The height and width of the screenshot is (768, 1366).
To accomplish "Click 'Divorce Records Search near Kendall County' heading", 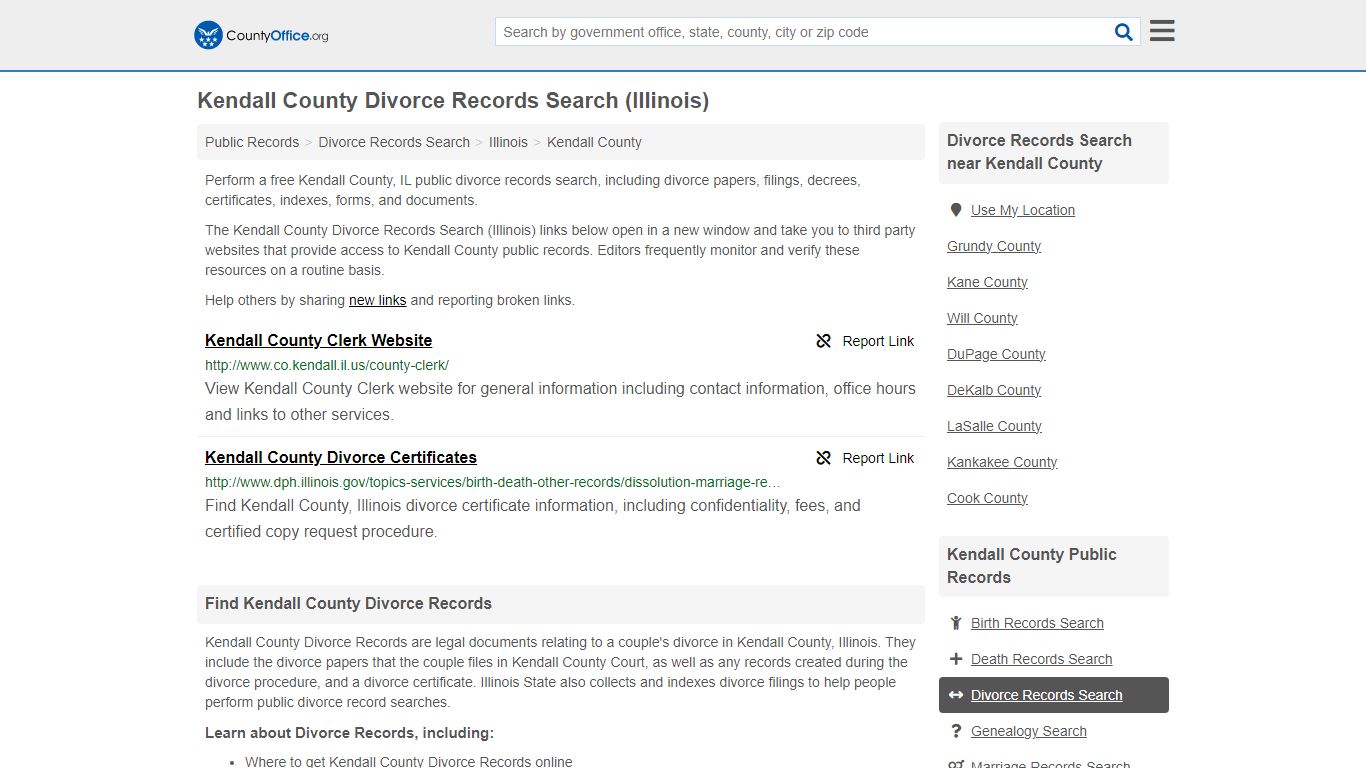I will point(1039,152).
